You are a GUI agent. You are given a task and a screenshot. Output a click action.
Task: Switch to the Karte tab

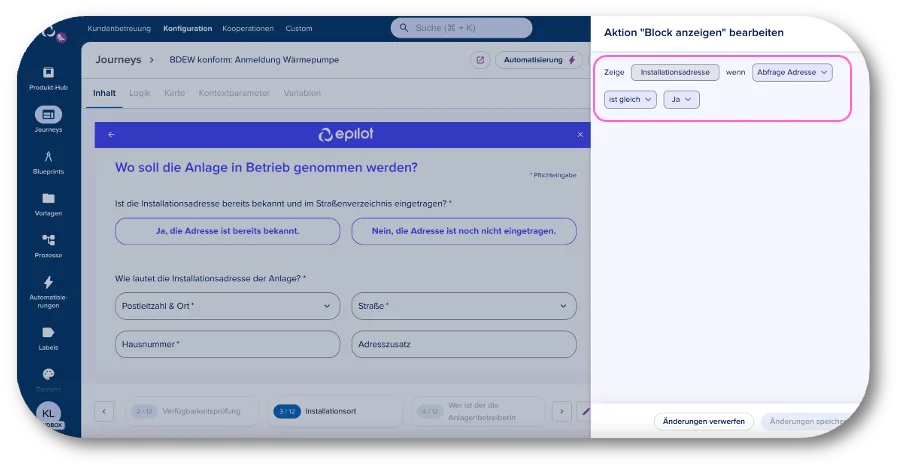click(x=174, y=93)
